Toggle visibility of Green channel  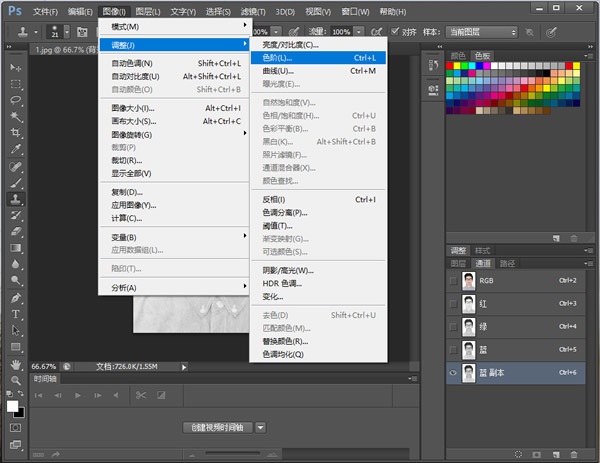tap(453, 327)
